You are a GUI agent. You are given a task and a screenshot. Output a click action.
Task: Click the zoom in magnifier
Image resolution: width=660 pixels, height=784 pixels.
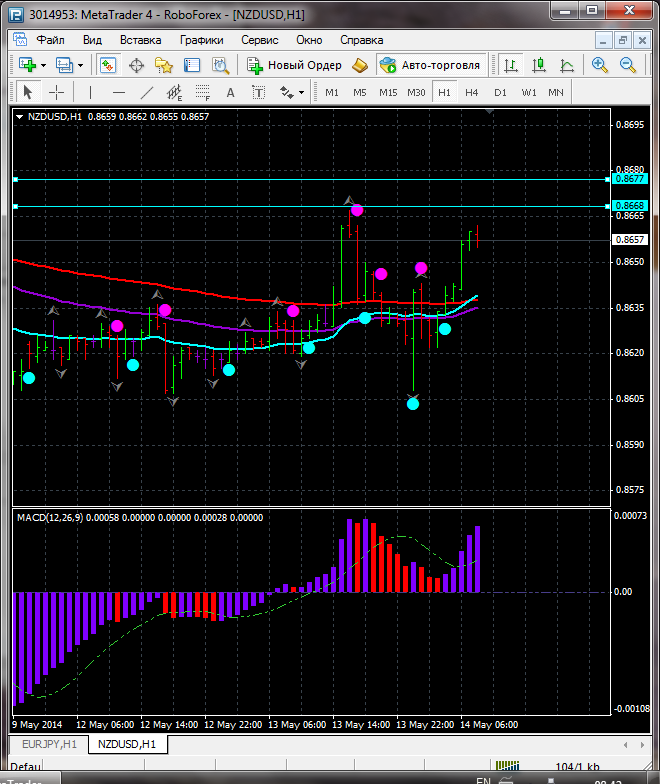pyautogui.click(x=600, y=65)
